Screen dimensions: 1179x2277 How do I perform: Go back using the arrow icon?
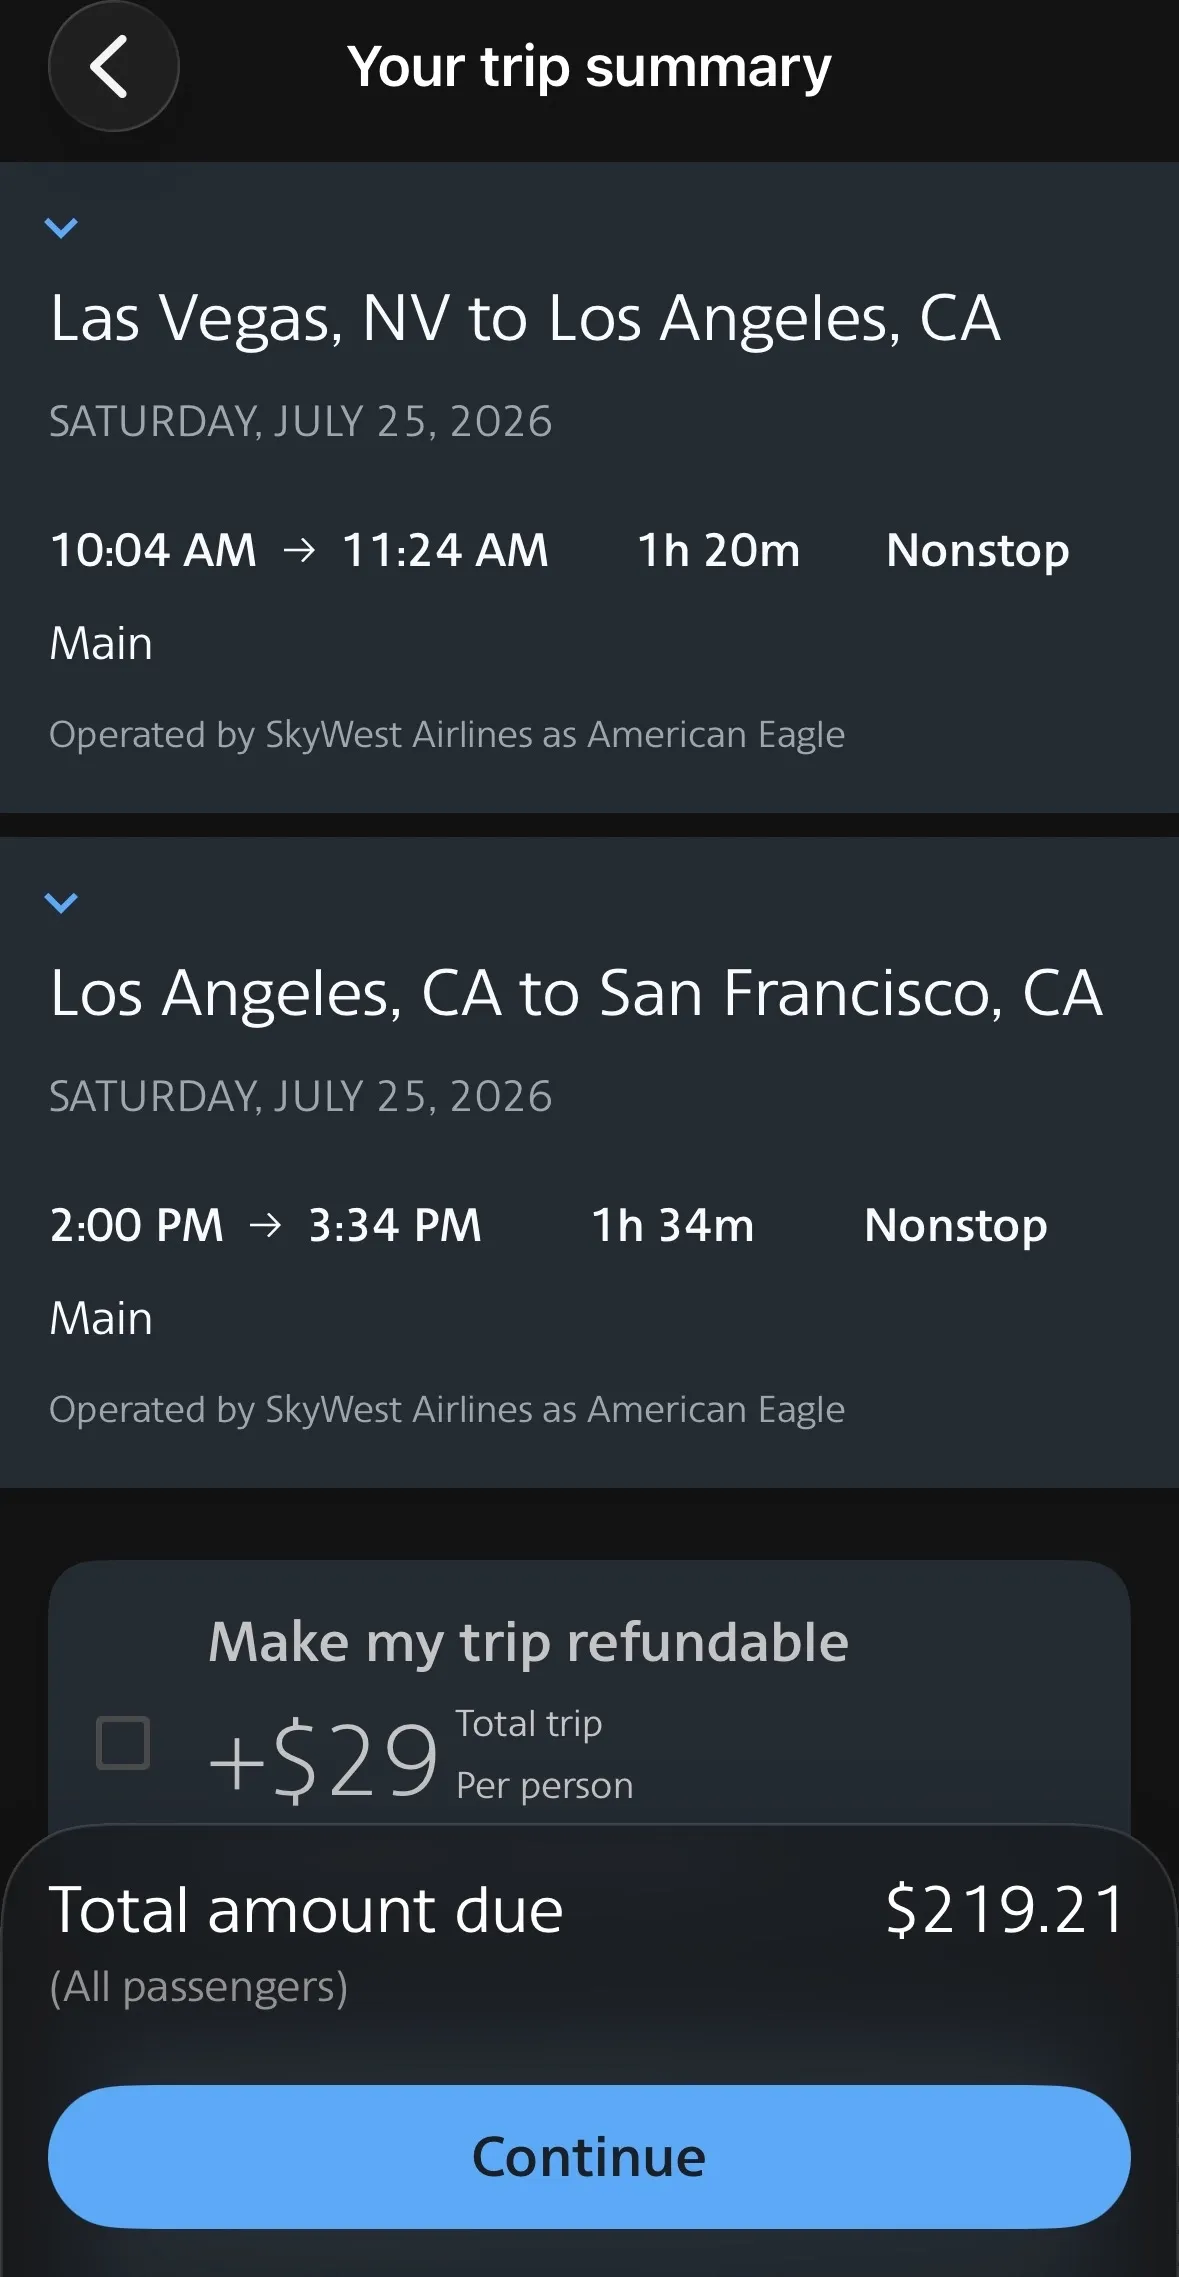click(113, 67)
